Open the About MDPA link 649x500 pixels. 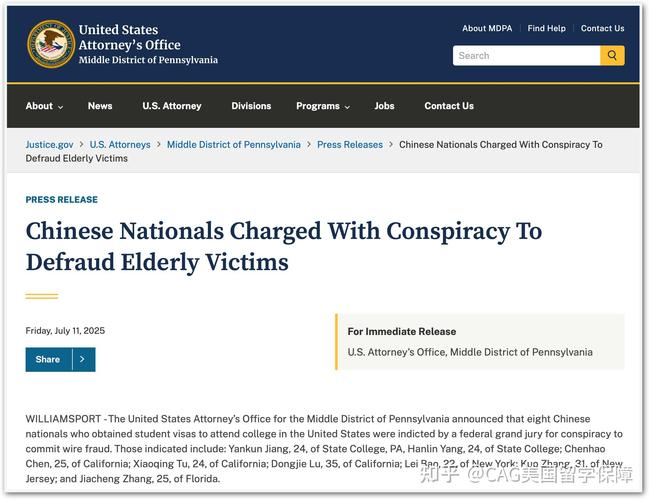487,28
